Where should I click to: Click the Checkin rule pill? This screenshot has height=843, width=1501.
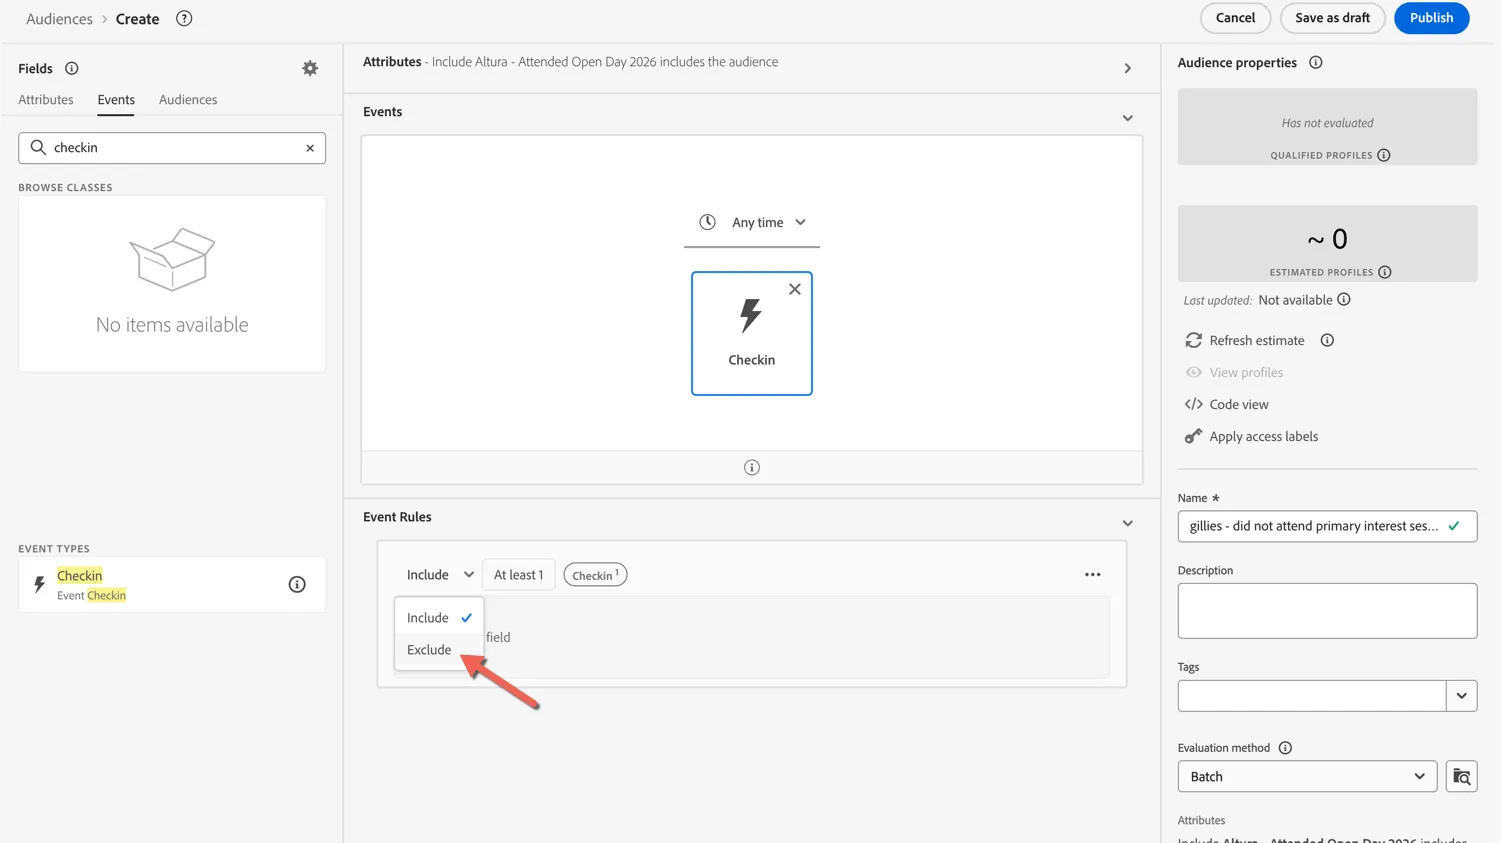tap(595, 575)
